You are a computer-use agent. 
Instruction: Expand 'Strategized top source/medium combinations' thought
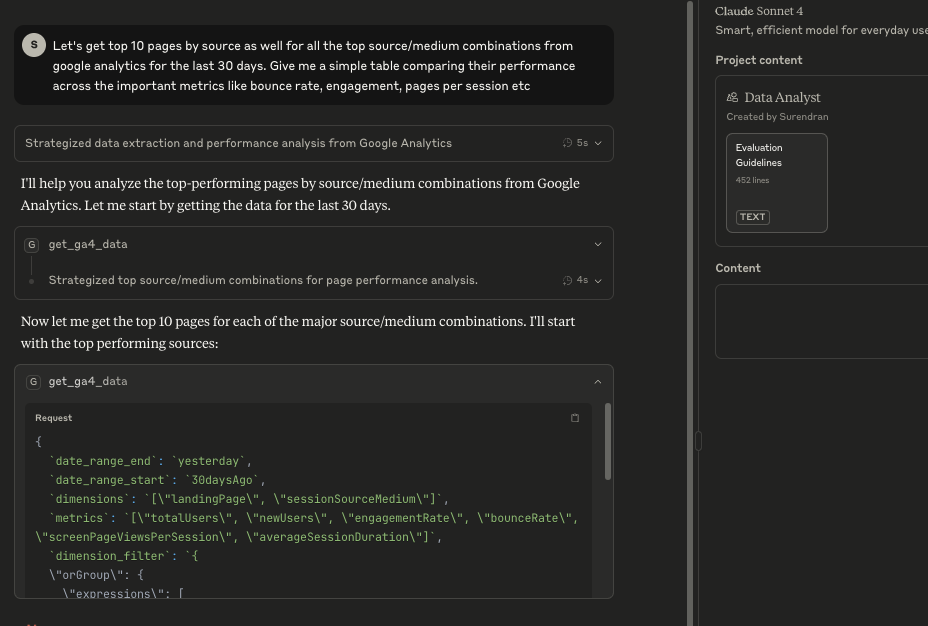pos(598,280)
